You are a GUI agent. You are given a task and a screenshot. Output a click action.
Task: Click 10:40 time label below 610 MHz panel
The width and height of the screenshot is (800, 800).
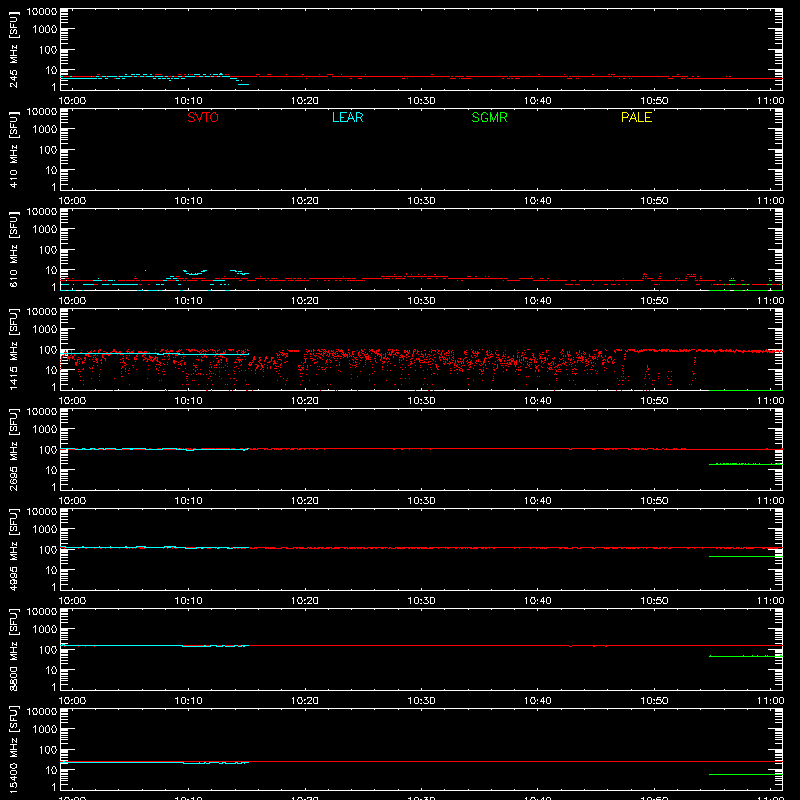[538, 301]
